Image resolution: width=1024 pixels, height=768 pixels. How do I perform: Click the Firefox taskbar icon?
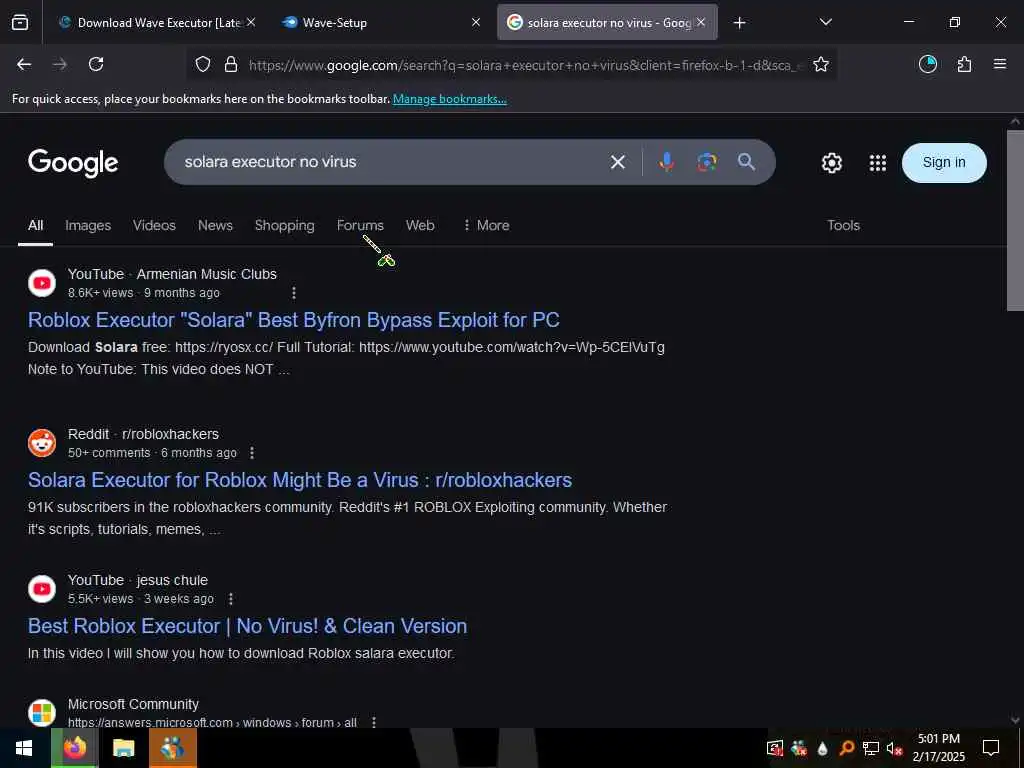tap(74, 748)
